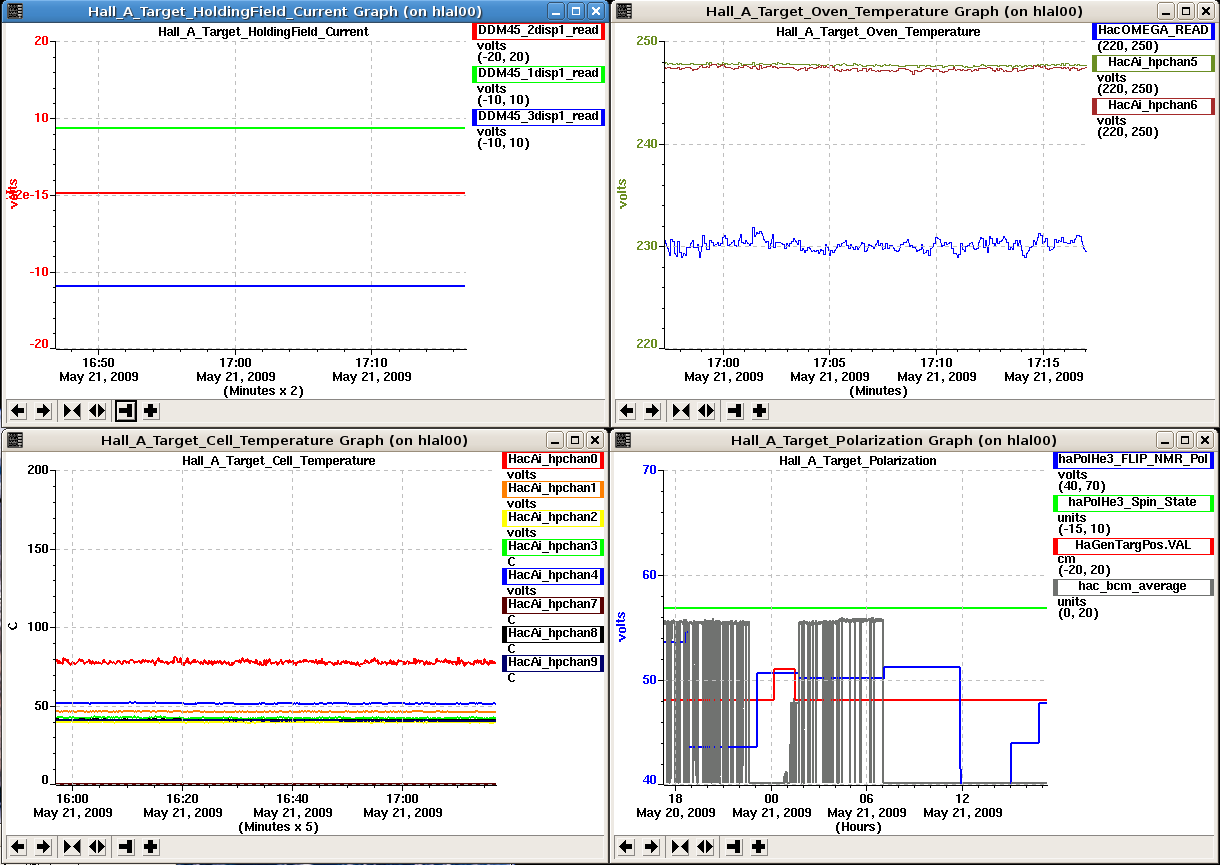This screenshot has width=1220, height=865.
Task: Pan the Polarization graph right with arrow icon
Action: [653, 846]
